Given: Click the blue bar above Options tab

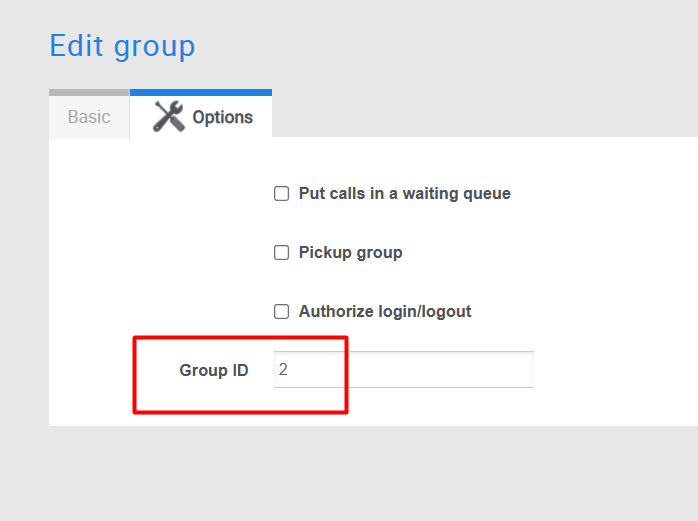Looking at the screenshot, I should point(201,92).
